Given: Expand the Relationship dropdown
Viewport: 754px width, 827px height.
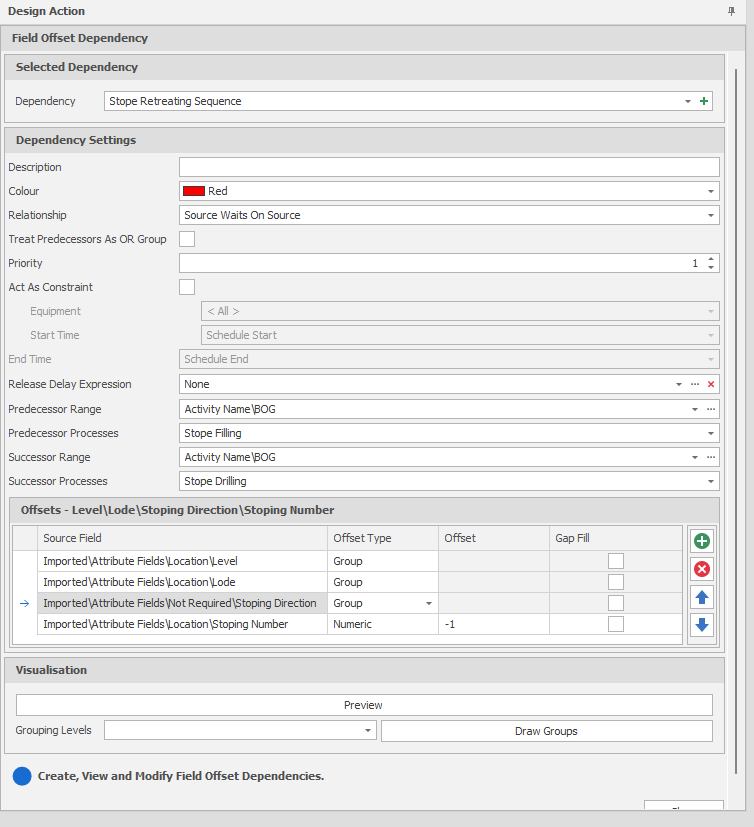Looking at the screenshot, I should click(711, 215).
